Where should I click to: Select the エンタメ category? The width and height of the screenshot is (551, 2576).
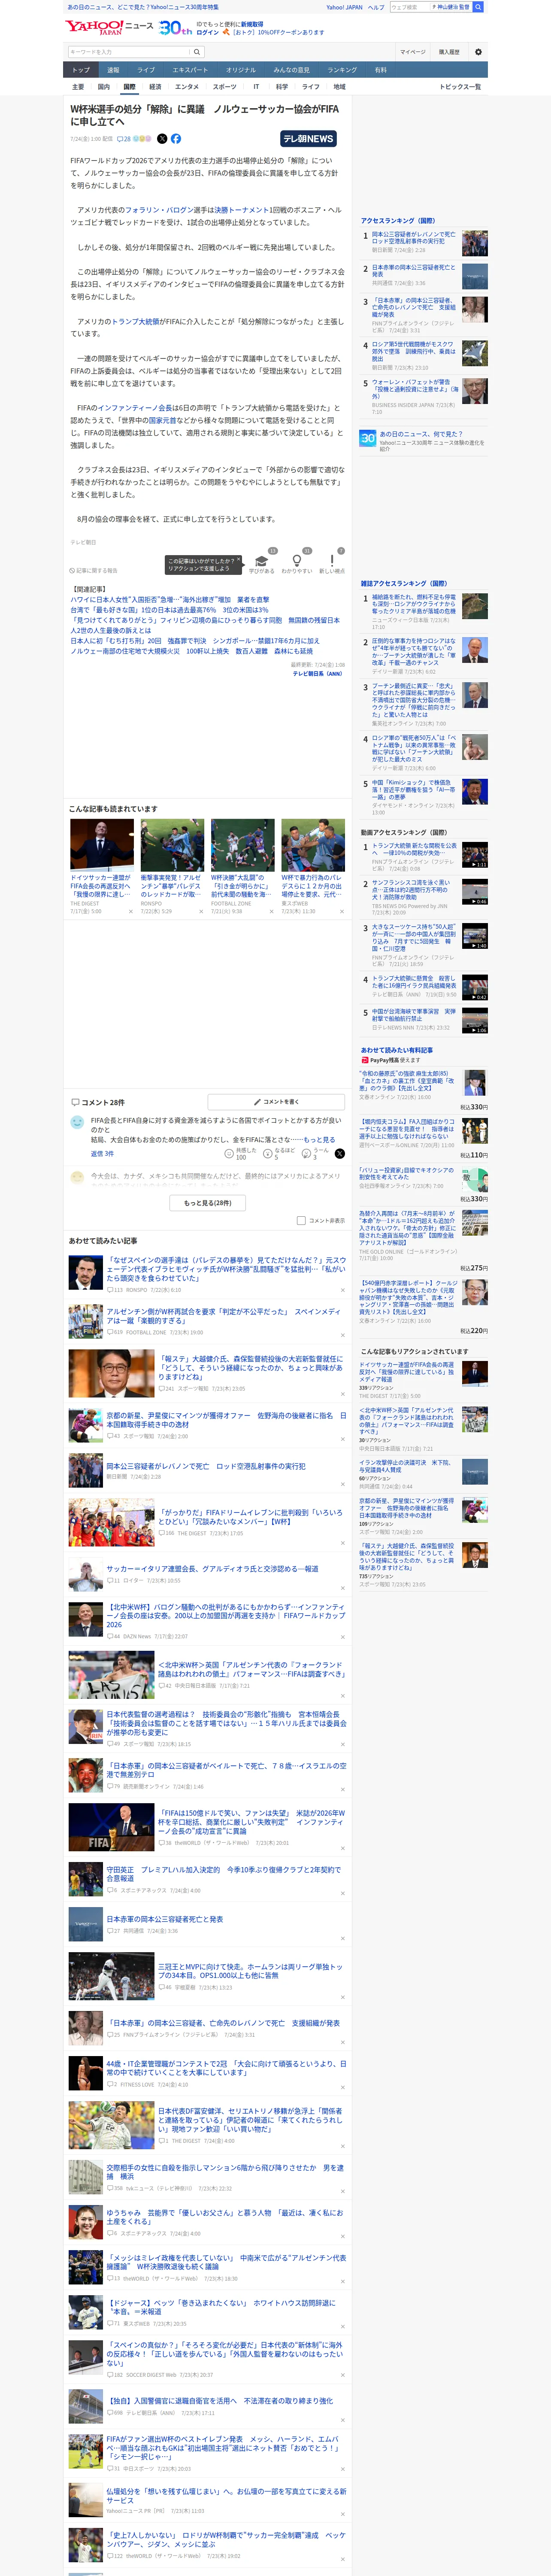click(x=187, y=87)
